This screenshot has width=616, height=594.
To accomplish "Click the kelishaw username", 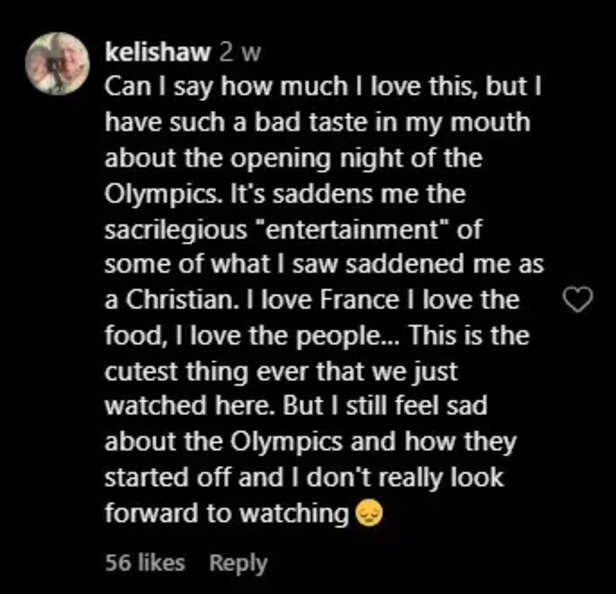I will pos(146,49).
